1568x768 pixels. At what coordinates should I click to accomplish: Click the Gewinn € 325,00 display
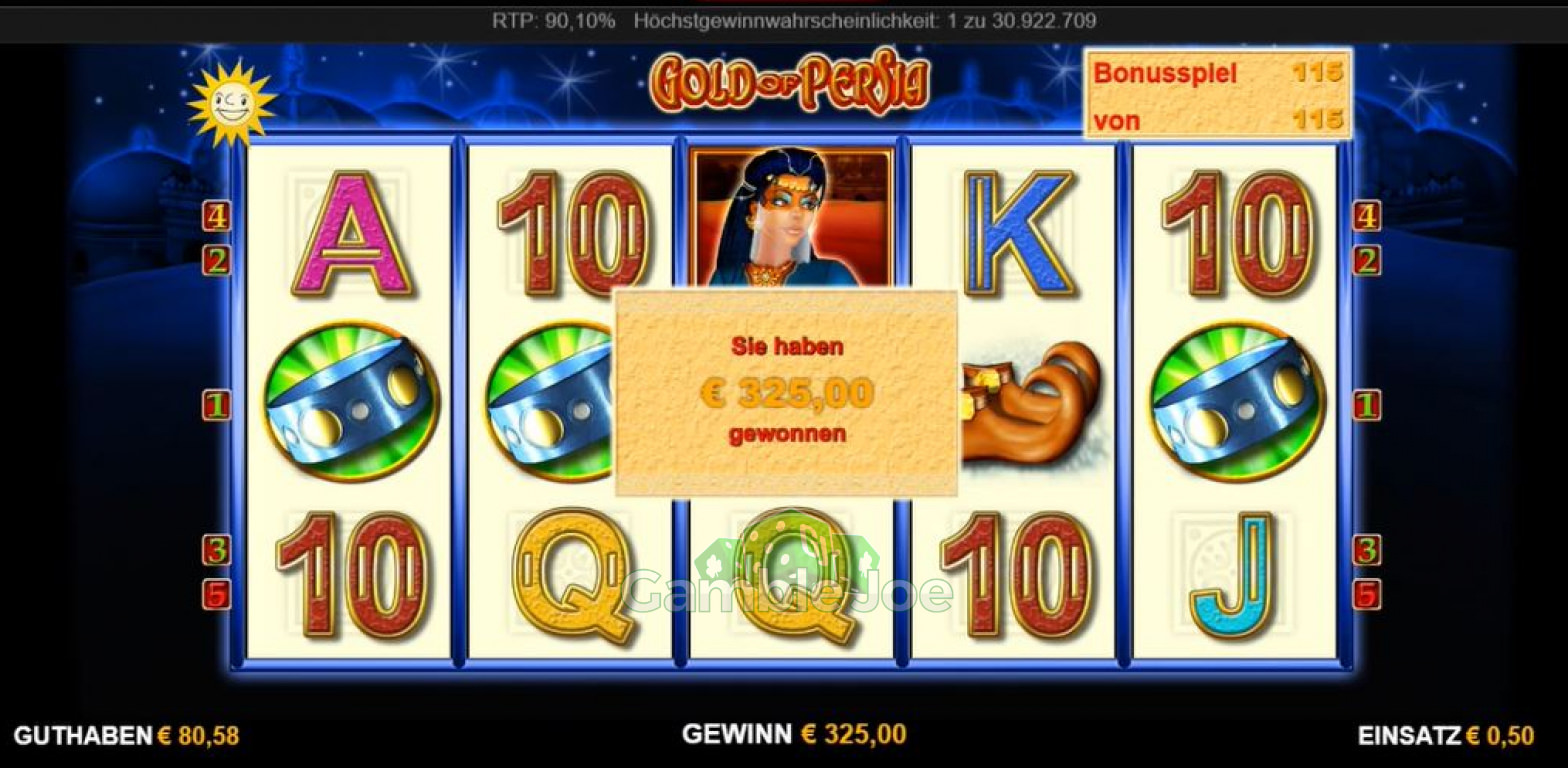(x=794, y=734)
